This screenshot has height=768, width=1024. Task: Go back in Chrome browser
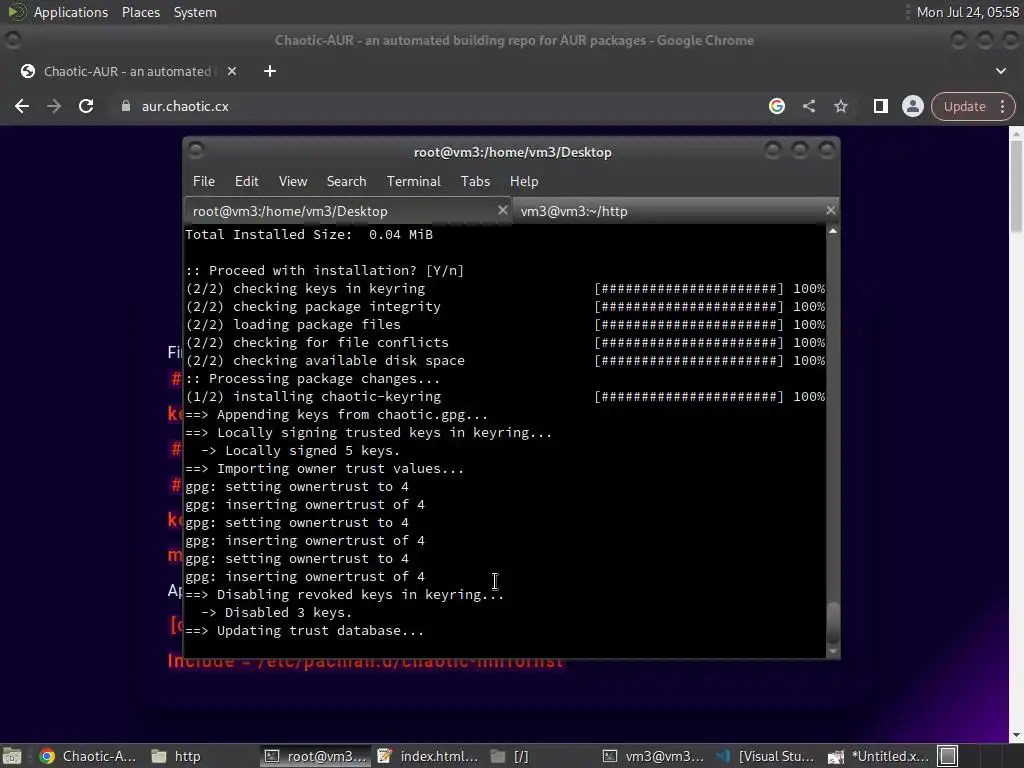(x=22, y=106)
